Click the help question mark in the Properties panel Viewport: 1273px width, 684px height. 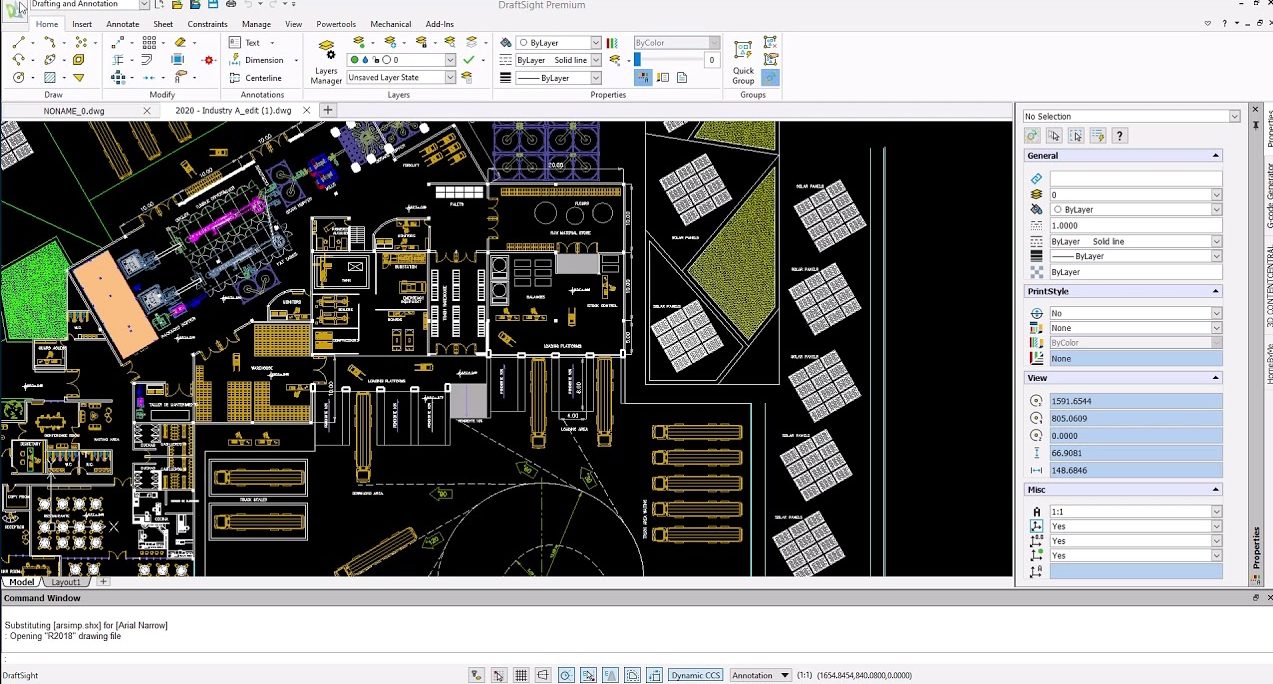click(1119, 136)
